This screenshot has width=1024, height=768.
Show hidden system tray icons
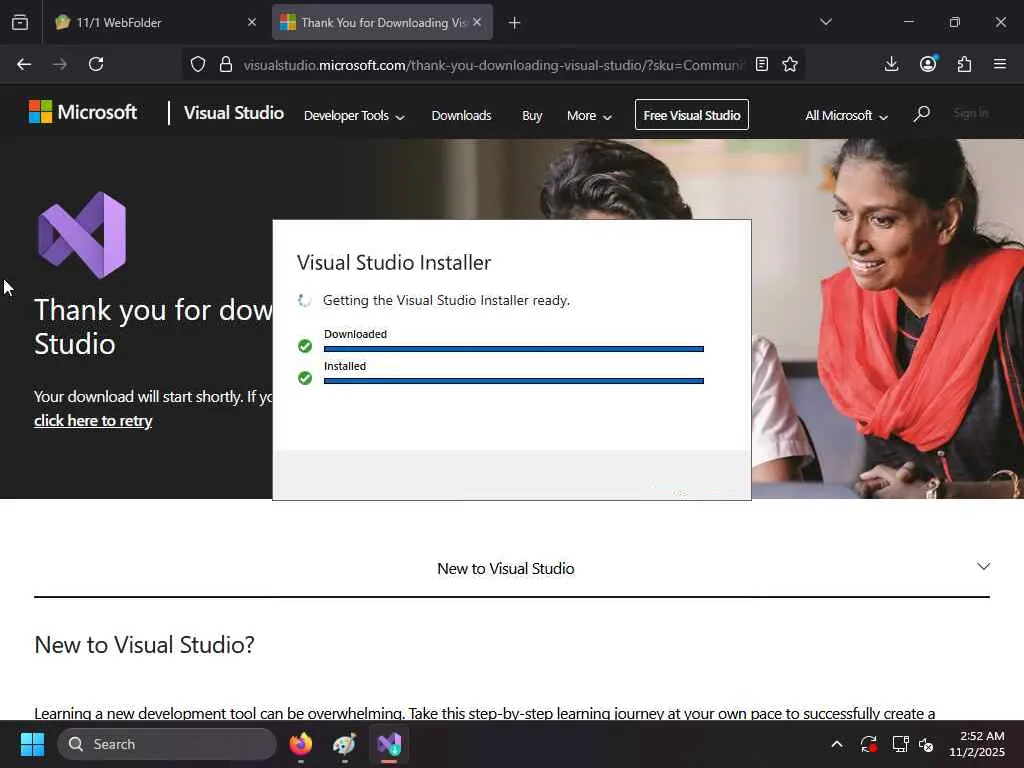pyautogui.click(x=837, y=744)
